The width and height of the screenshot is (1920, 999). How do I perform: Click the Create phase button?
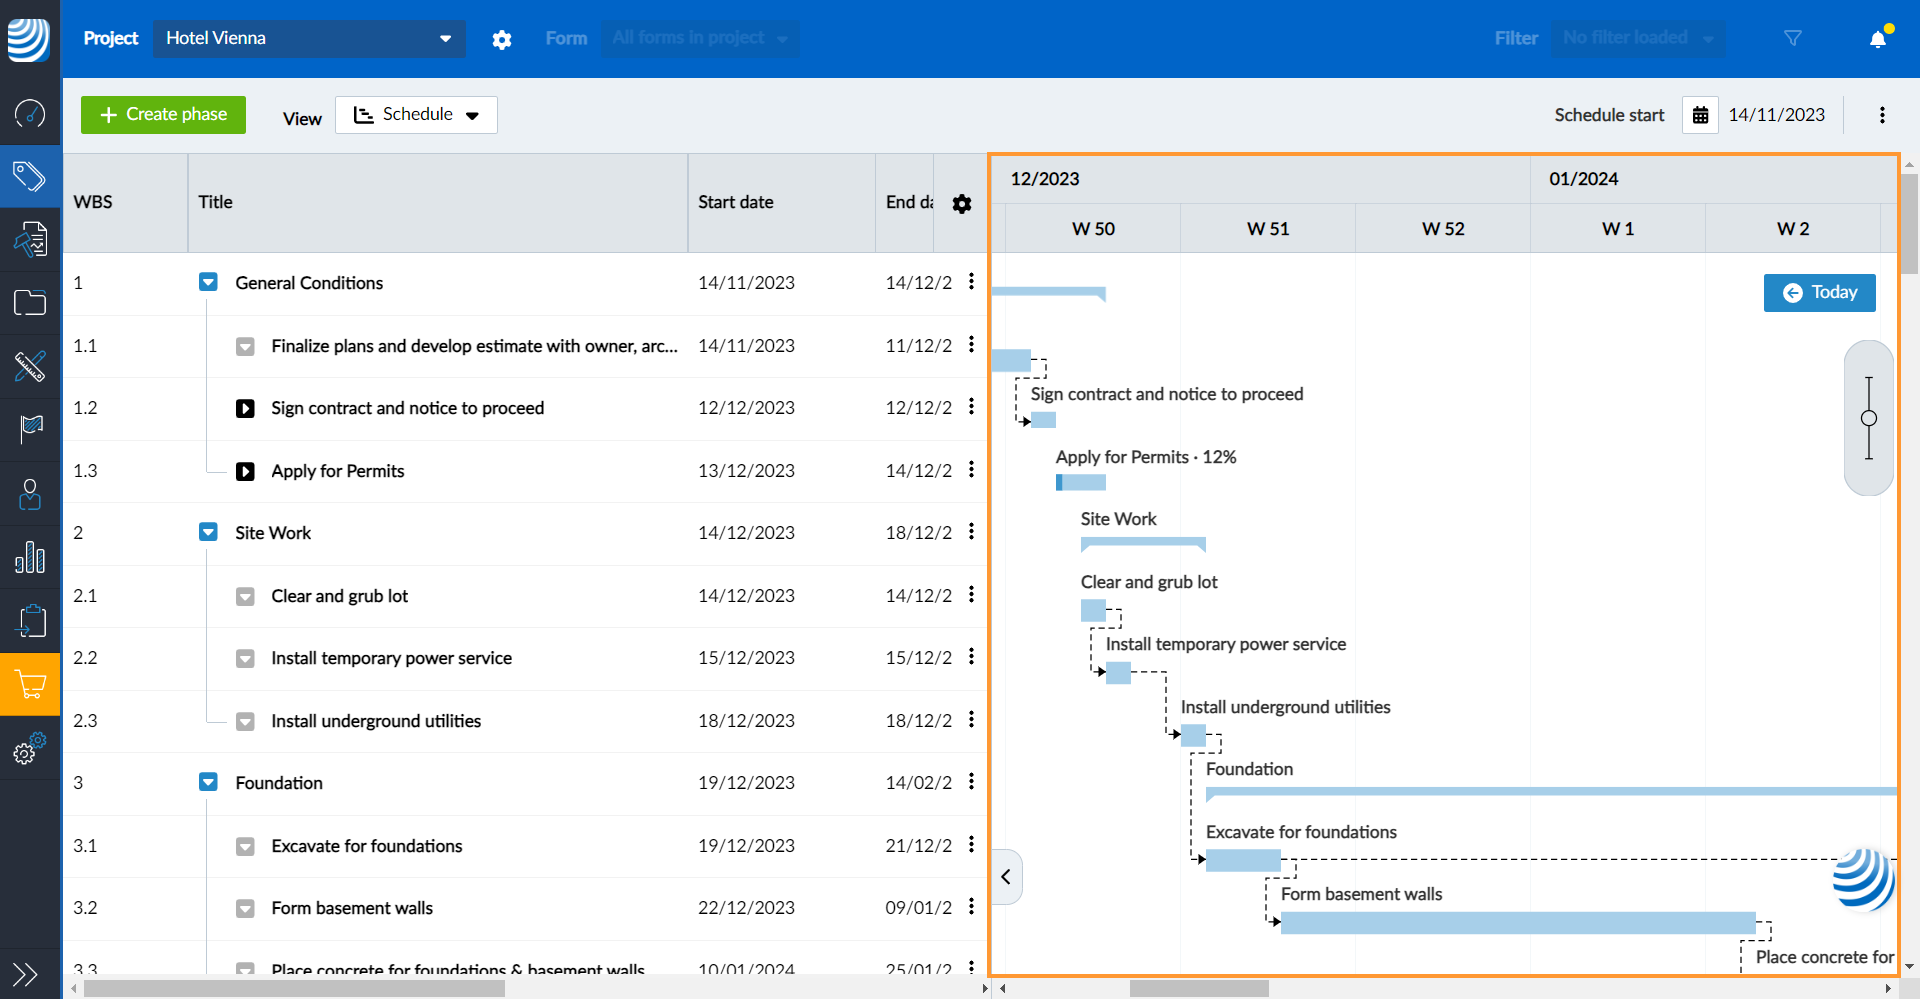click(x=163, y=115)
